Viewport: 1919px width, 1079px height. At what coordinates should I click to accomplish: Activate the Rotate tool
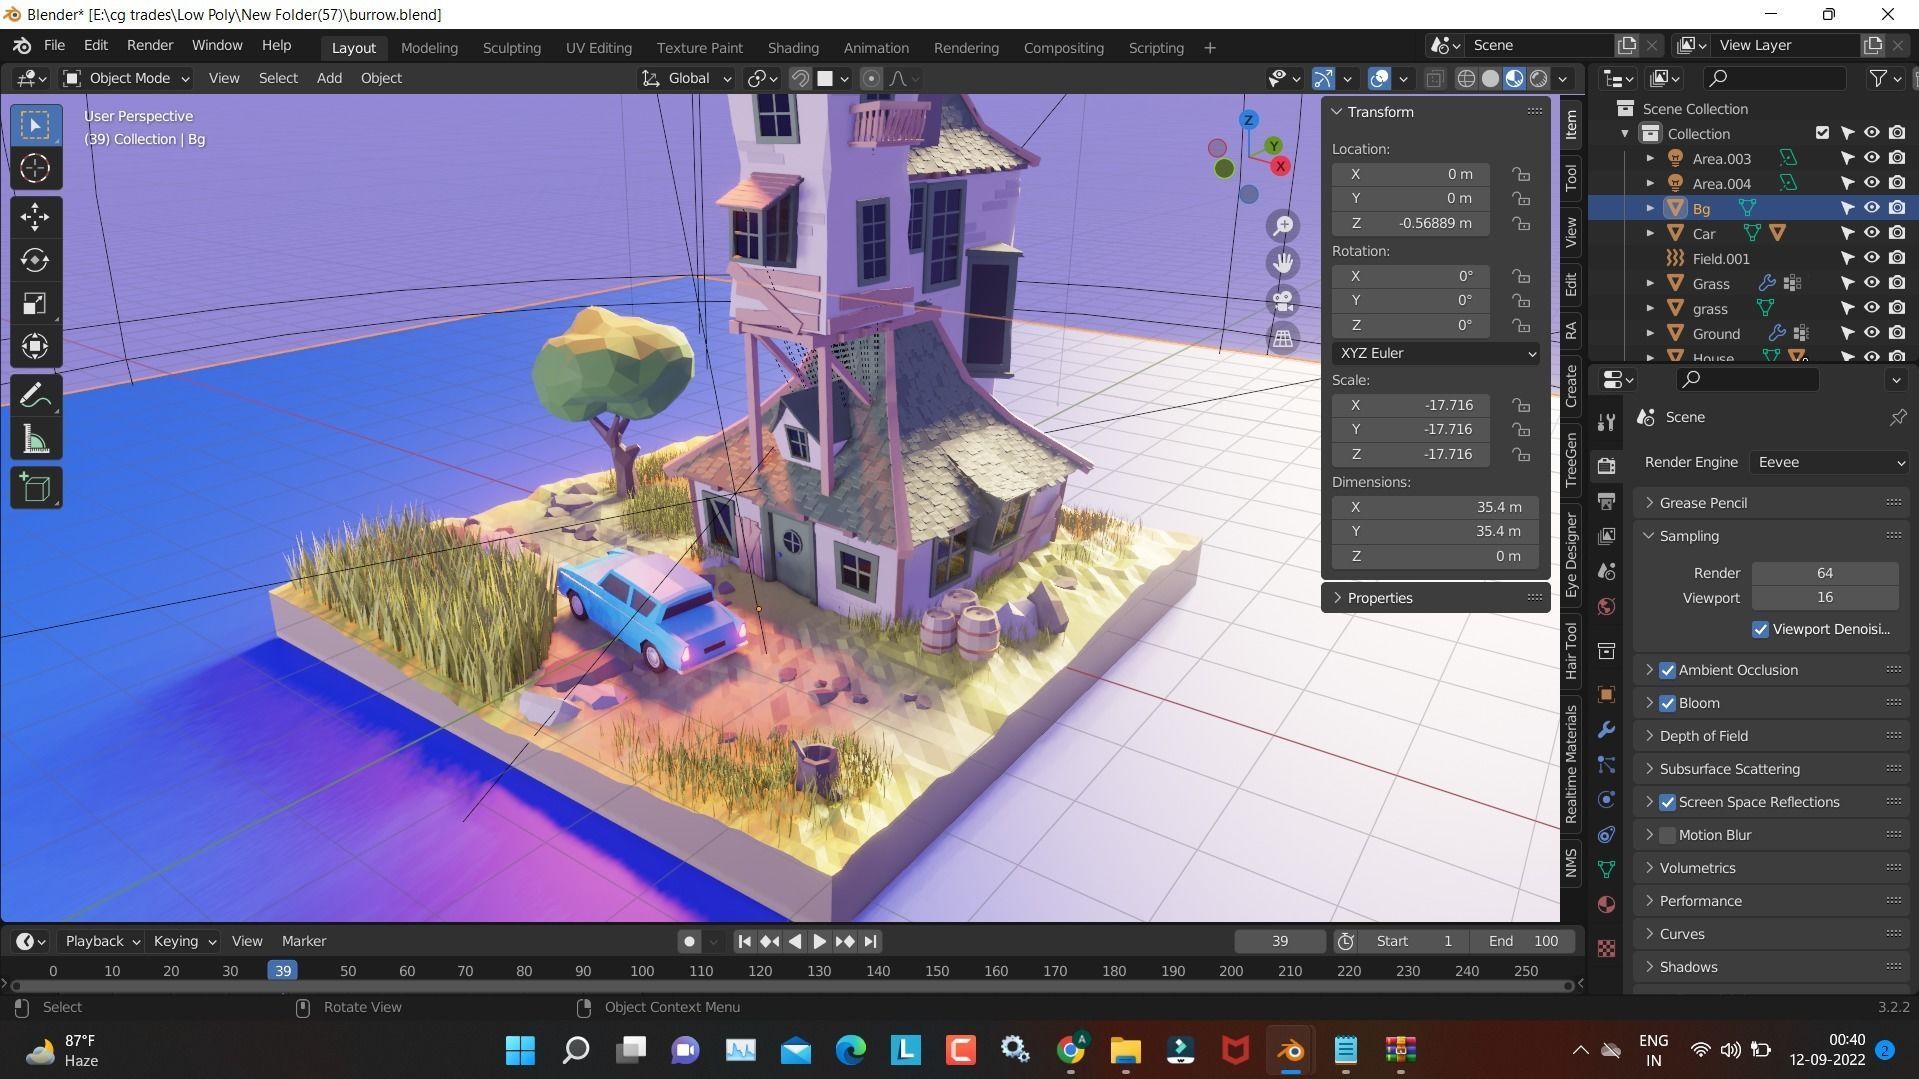pyautogui.click(x=35, y=260)
